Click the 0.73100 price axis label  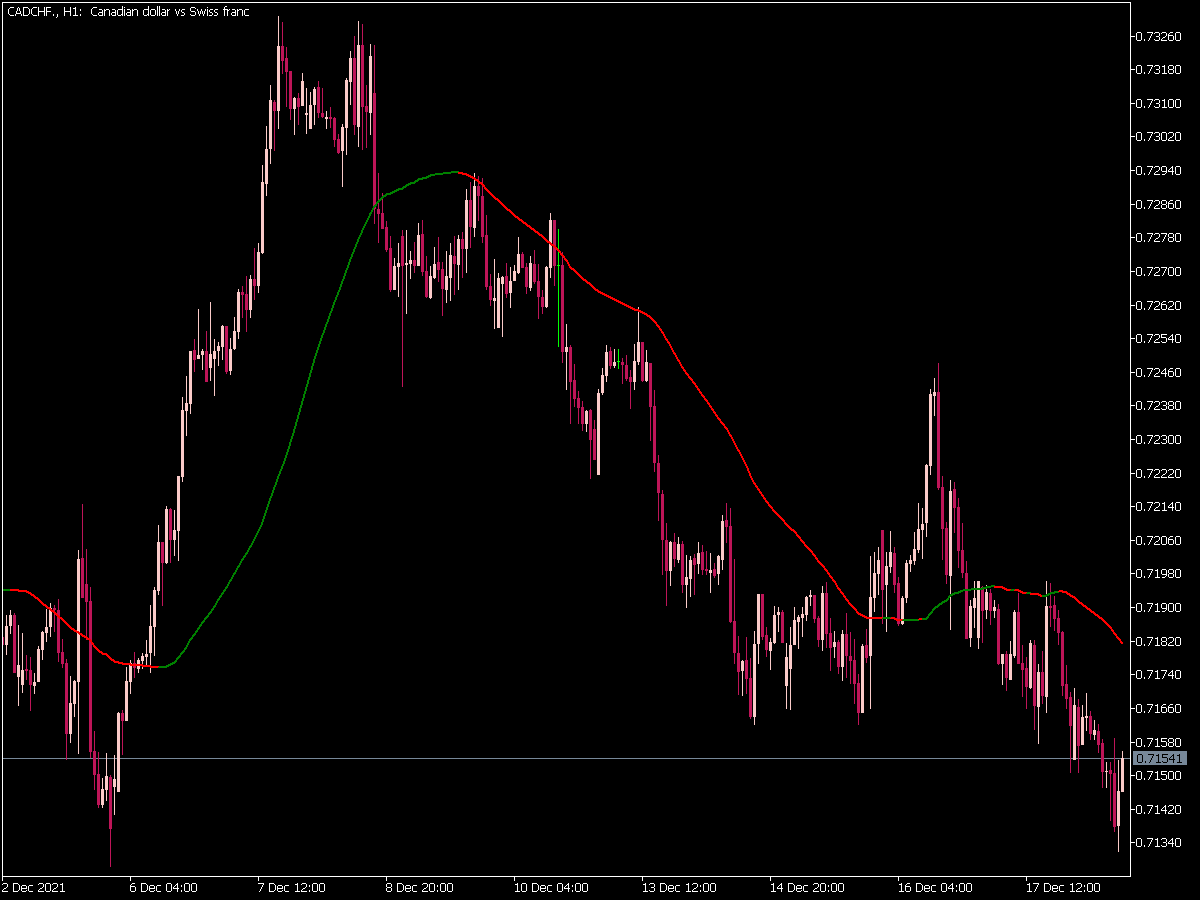[x=1157, y=104]
